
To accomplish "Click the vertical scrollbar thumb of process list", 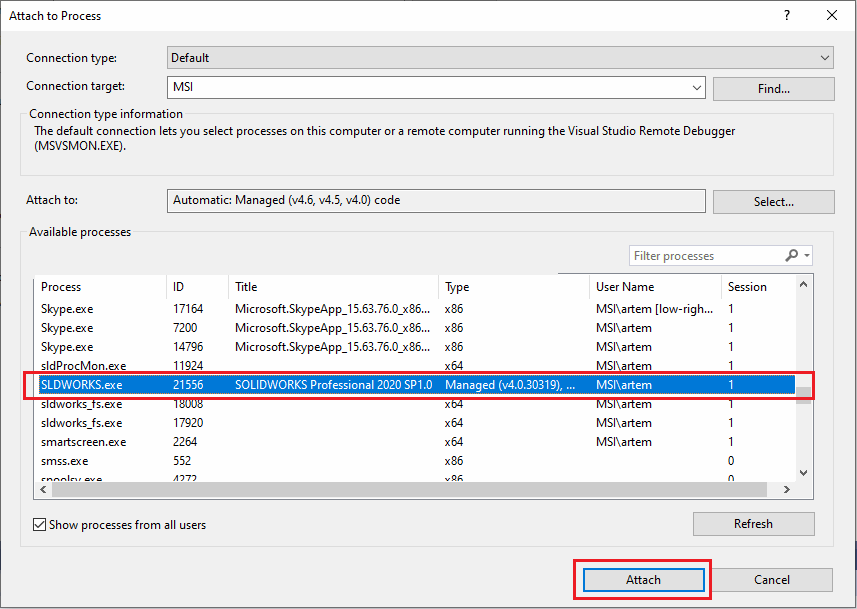I will point(803,396).
